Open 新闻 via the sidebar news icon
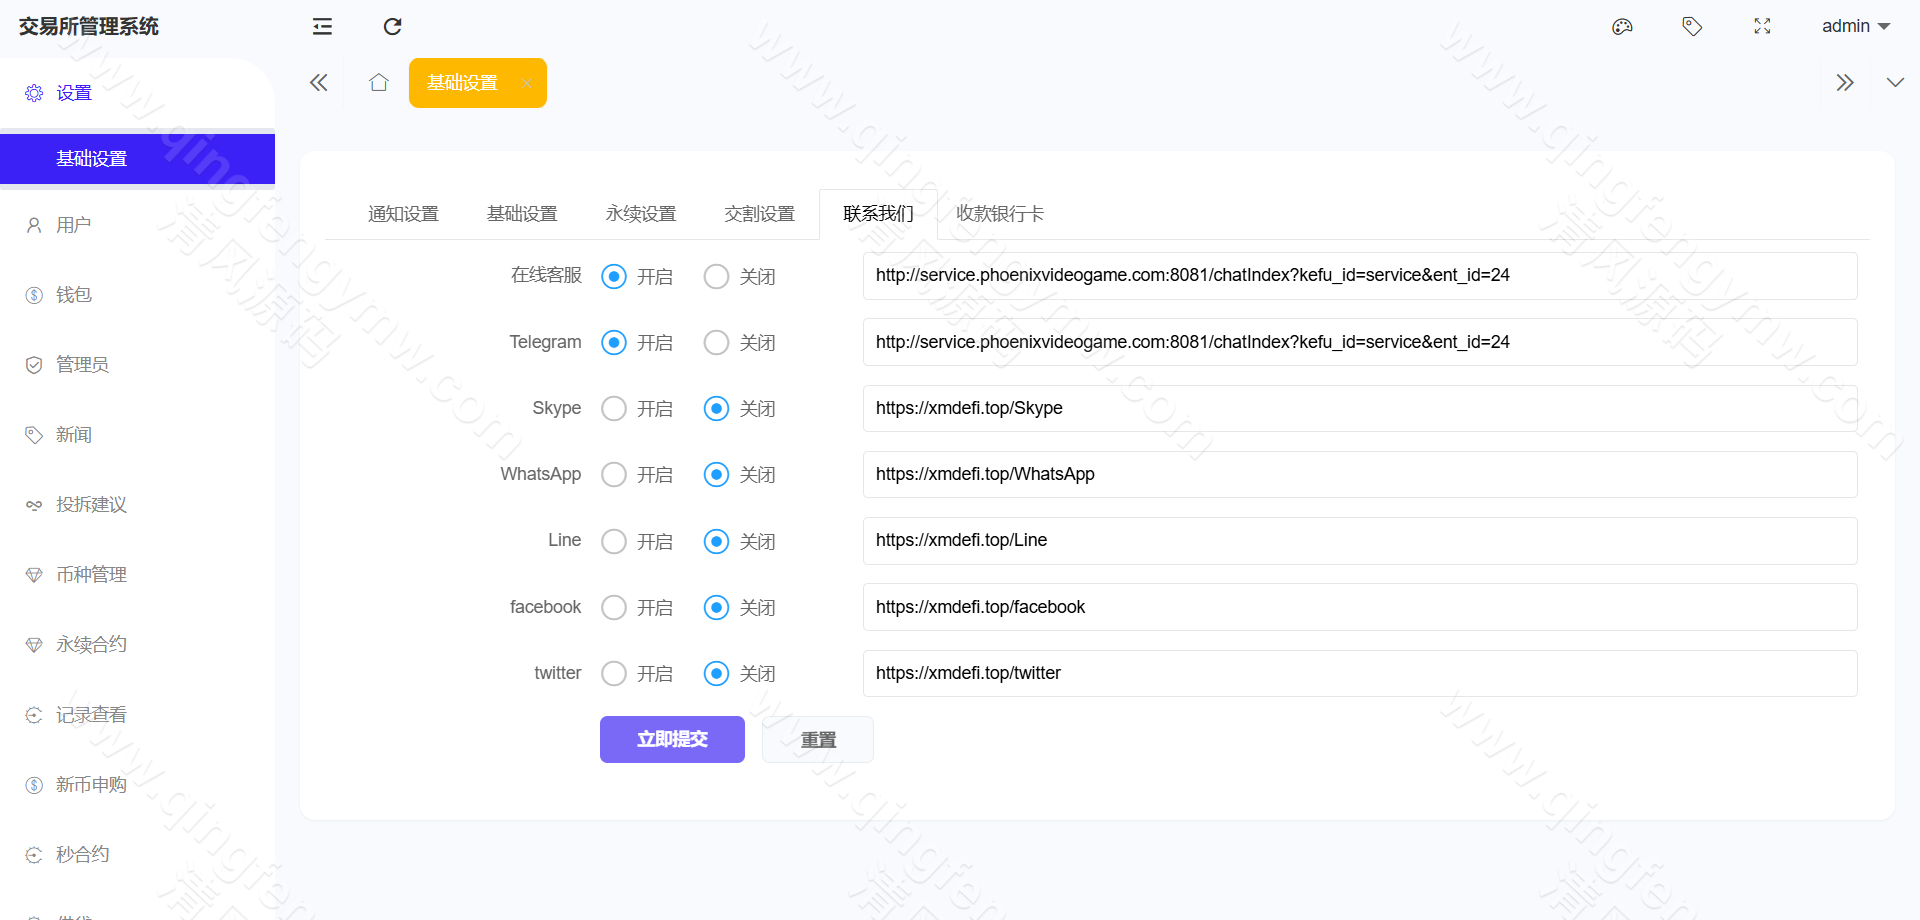 pyautogui.click(x=73, y=434)
